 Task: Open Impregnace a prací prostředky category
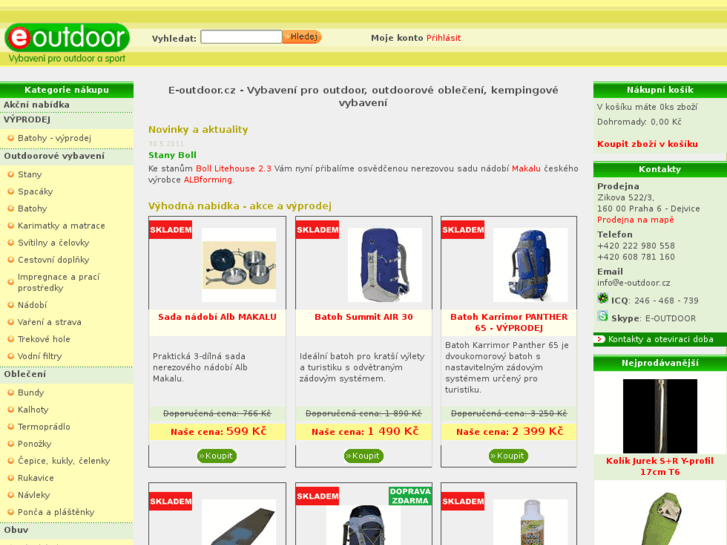pos(58,282)
